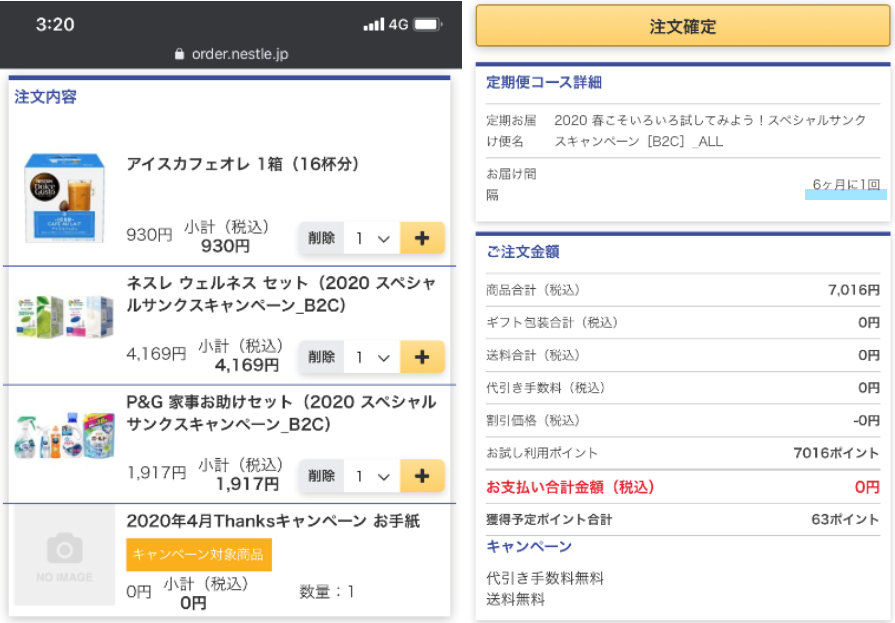Viewport: 895px width, 623px height.
Task: Increase quantity of アイスカフェオレ with plus button
Action: coord(422,238)
